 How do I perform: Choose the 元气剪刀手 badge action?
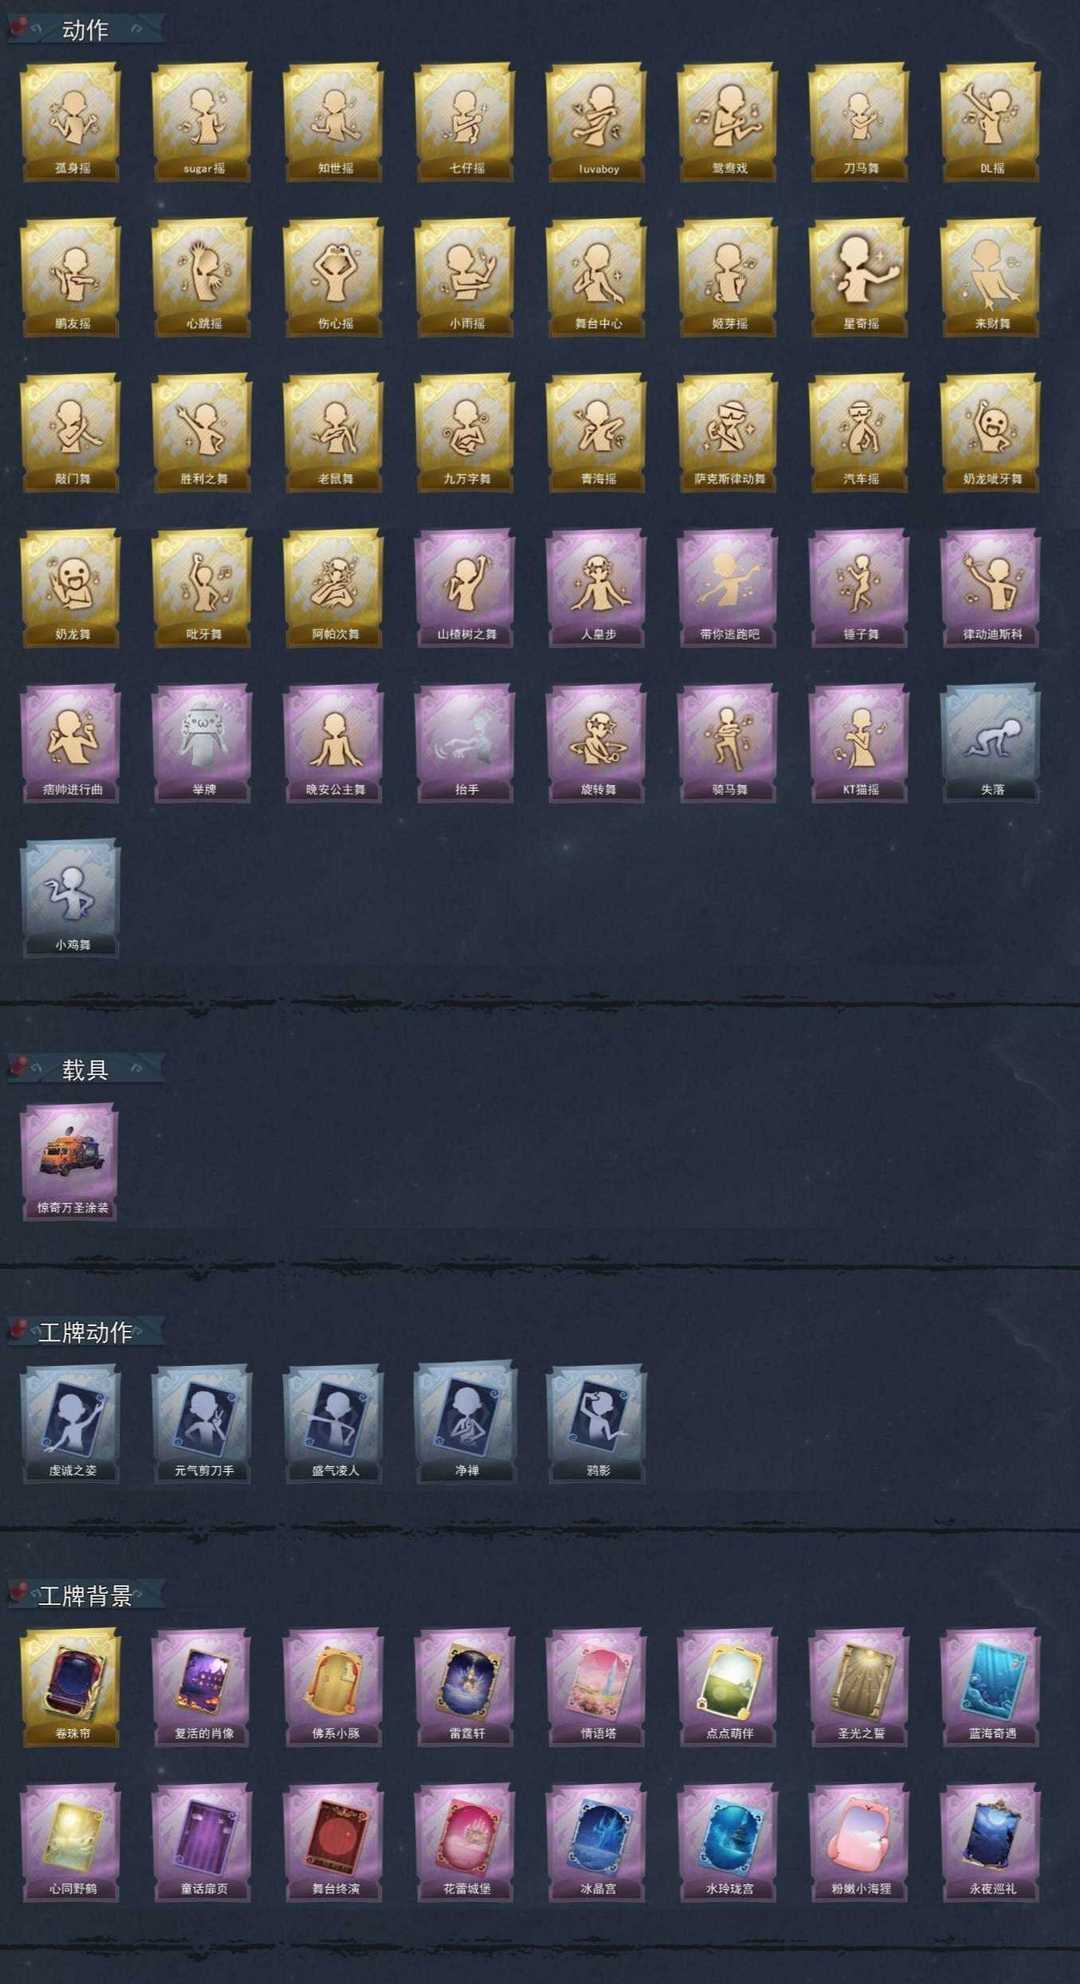click(x=202, y=1424)
